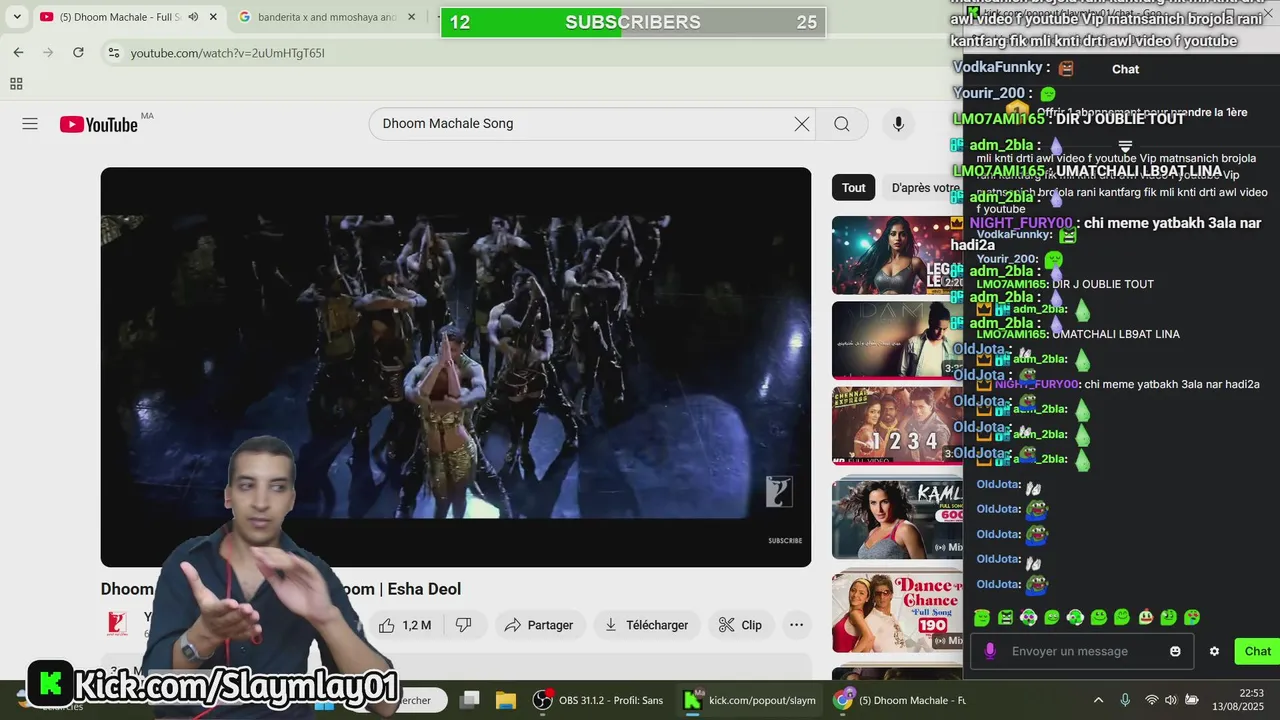Open Task View in taskbar
This screenshot has height=720, width=1280.
(x=470, y=700)
